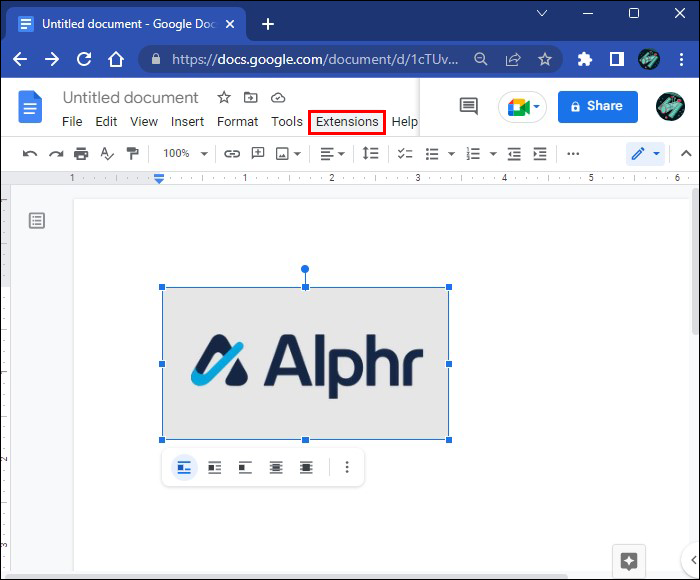Select In line image wrap option

pos(184,467)
